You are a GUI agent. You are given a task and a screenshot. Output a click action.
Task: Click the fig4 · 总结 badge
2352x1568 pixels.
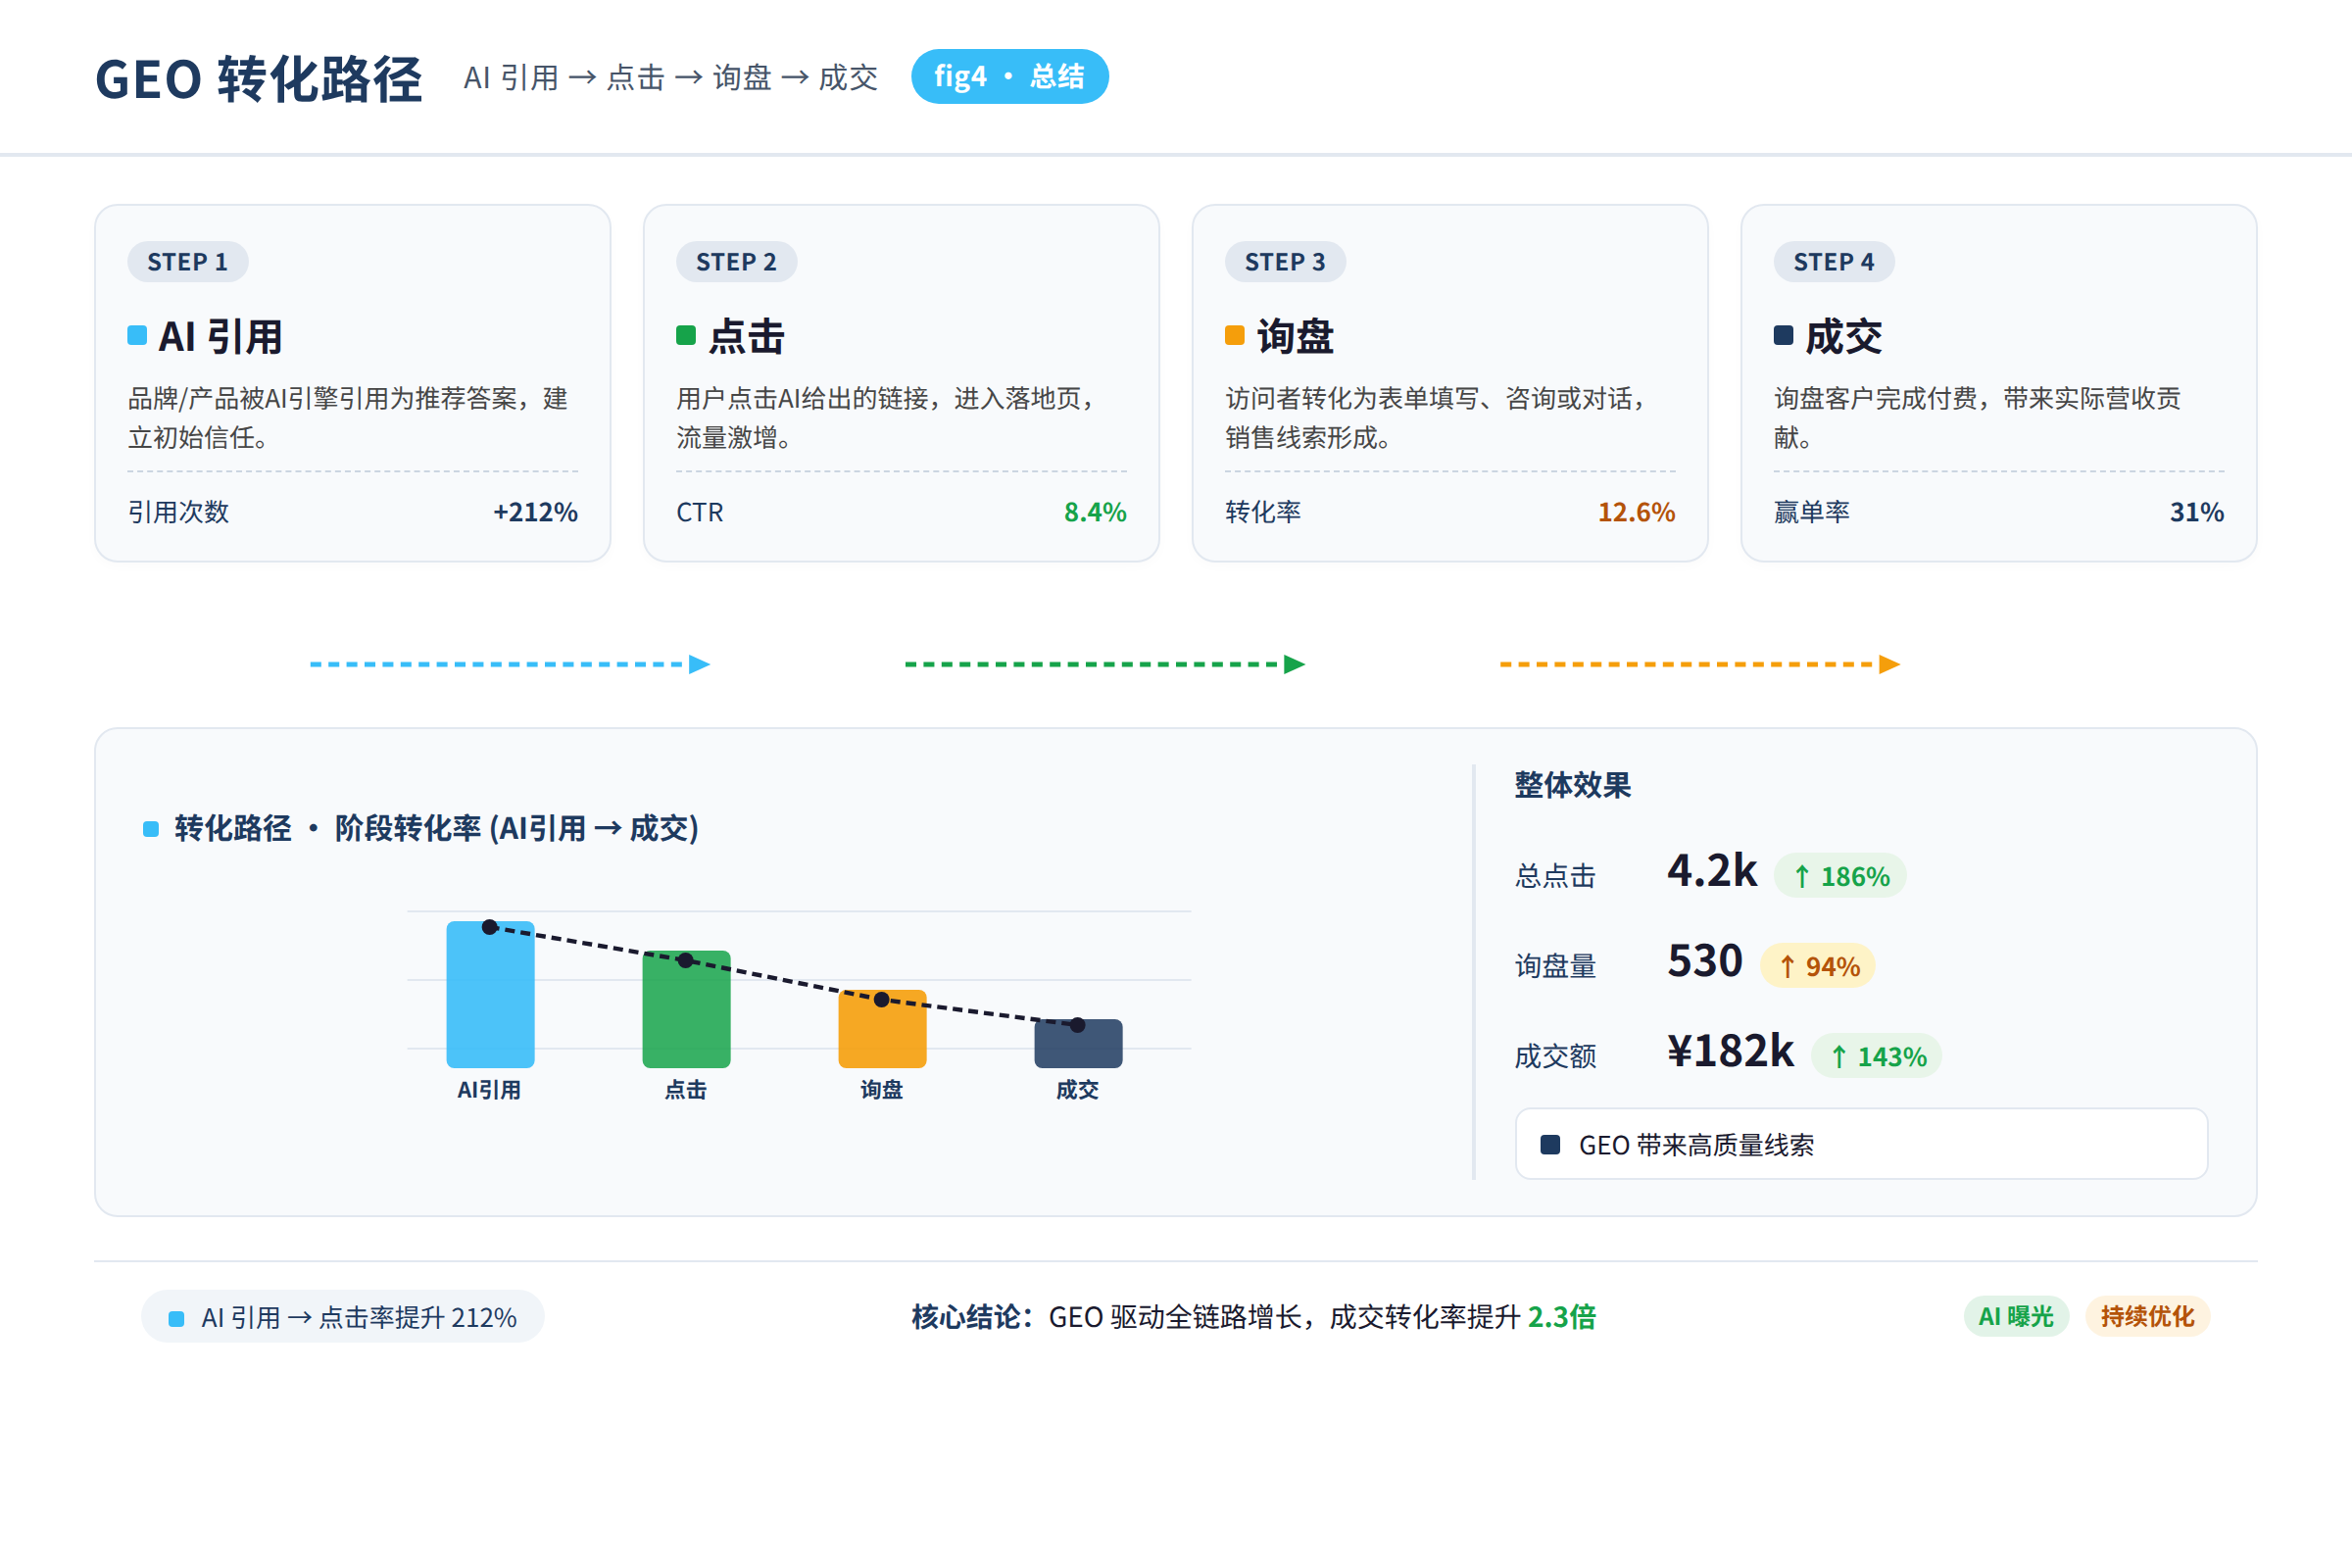point(1009,76)
